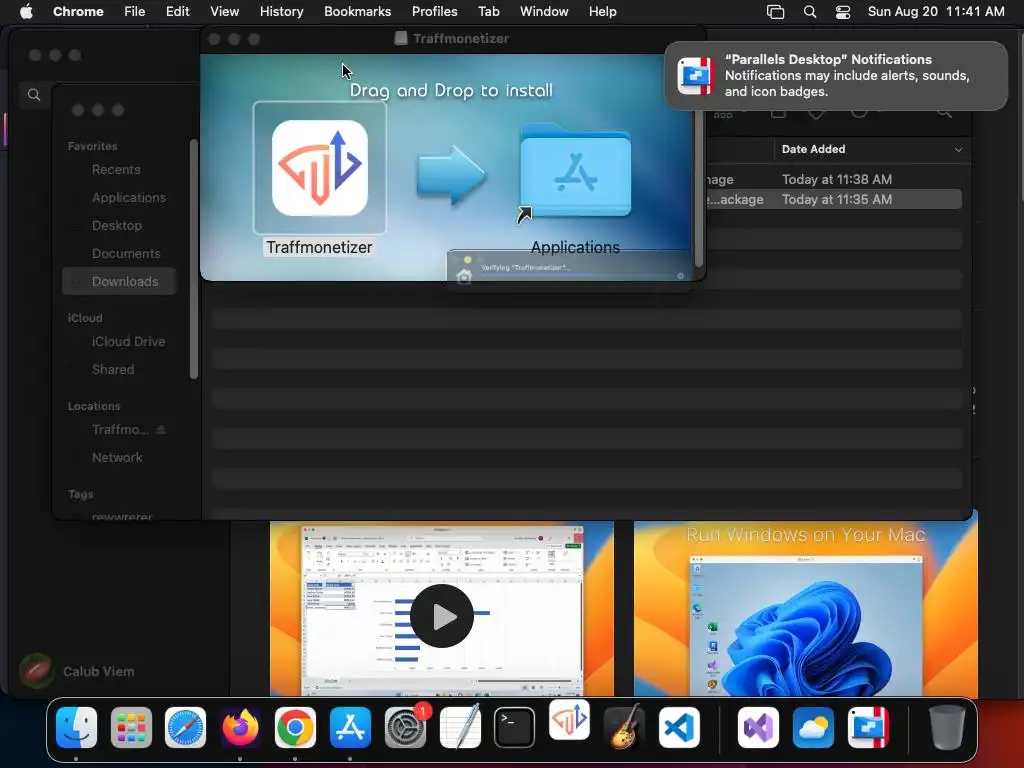Select Network in Finder sidebar
The height and width of the screenshot is (768, 1024).
119,458
